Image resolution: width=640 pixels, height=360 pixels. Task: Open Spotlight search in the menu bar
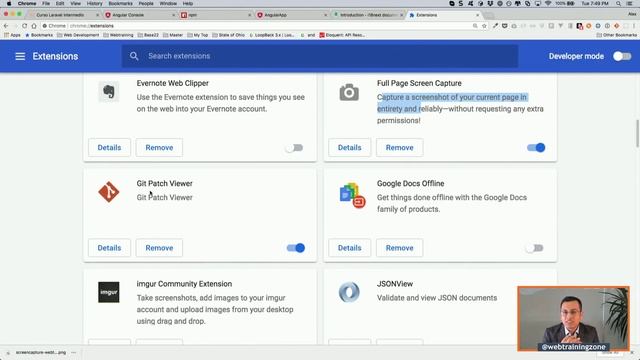pos(618,3)
